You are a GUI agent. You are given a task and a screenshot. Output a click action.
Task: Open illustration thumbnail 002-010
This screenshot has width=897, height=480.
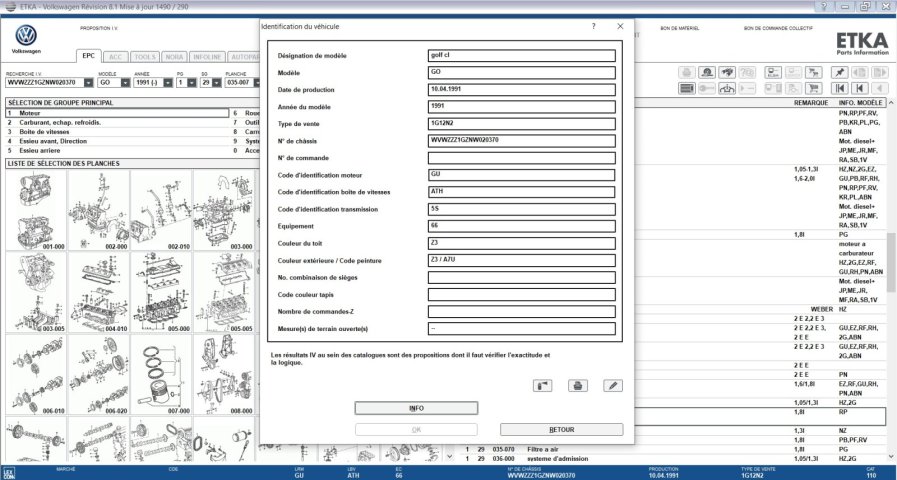pyautogui.click(x=161, y=211)
